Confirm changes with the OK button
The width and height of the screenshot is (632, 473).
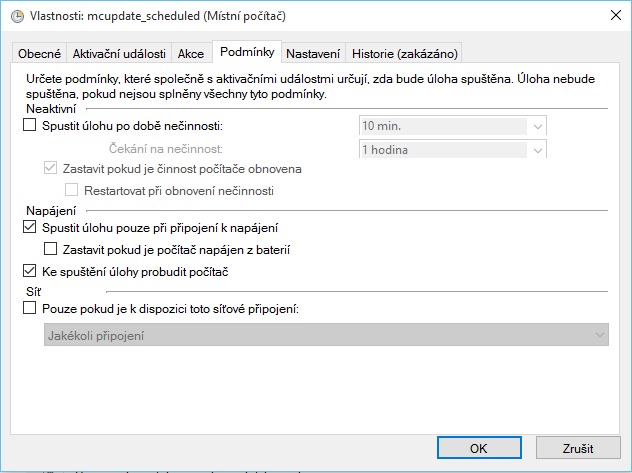click(x=479, y=448)
